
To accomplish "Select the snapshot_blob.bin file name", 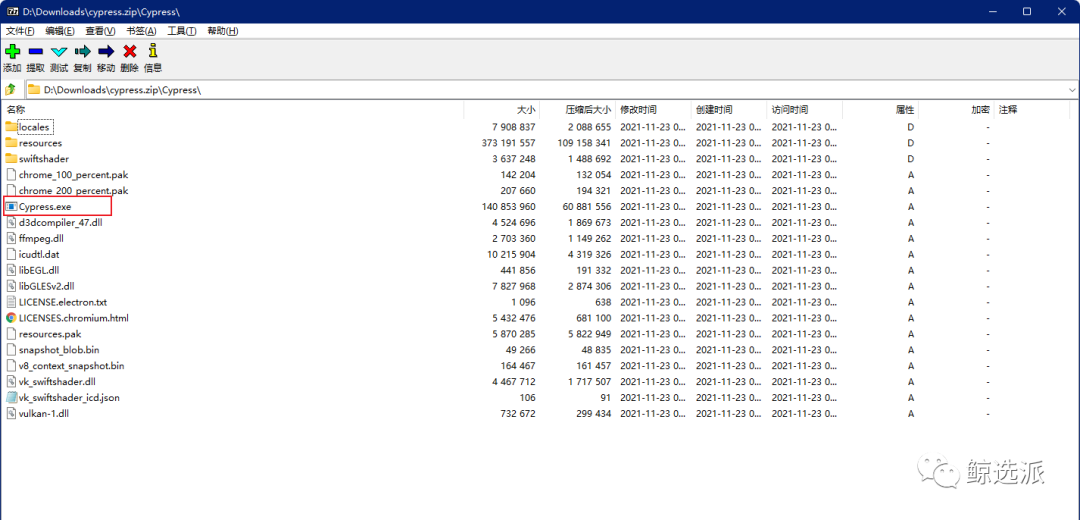I will 59,349.
